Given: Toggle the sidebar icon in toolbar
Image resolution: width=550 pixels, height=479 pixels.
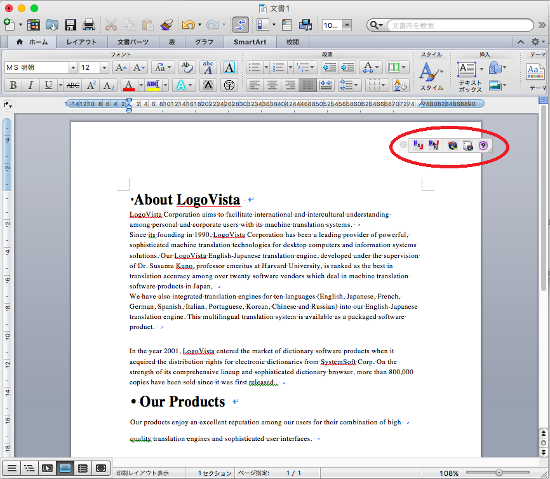Looking at the screenshot, I should click(262, 25).
